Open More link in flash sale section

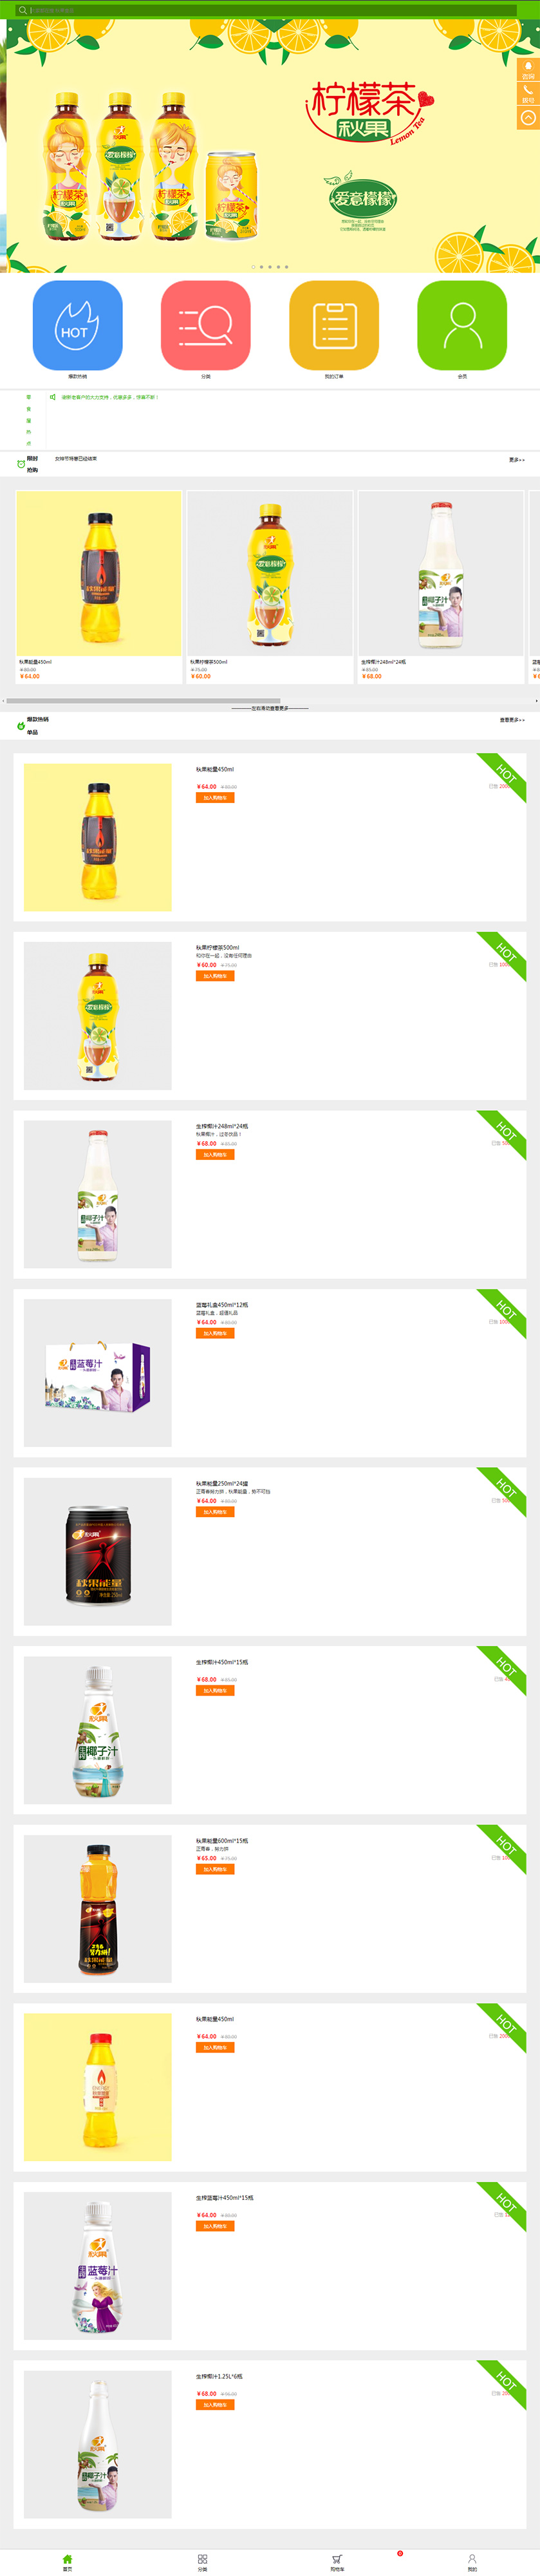(x=516, y=460)
